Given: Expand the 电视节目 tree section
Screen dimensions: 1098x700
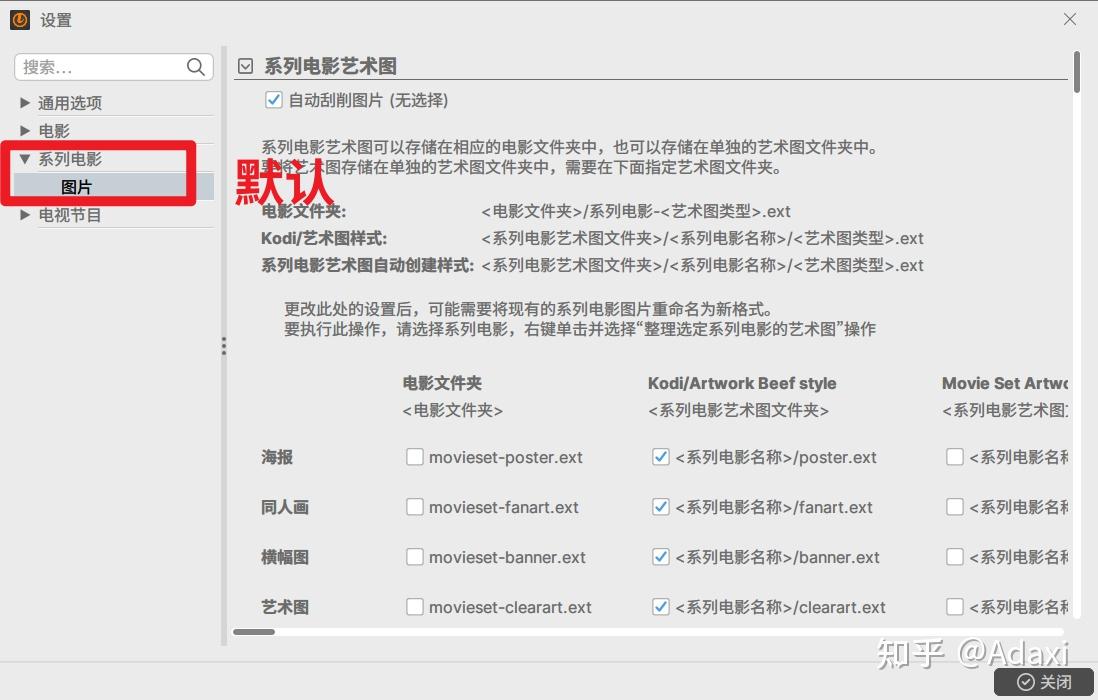Looking at the screenshot, I should pyautogui.click(x=24, y=214).
